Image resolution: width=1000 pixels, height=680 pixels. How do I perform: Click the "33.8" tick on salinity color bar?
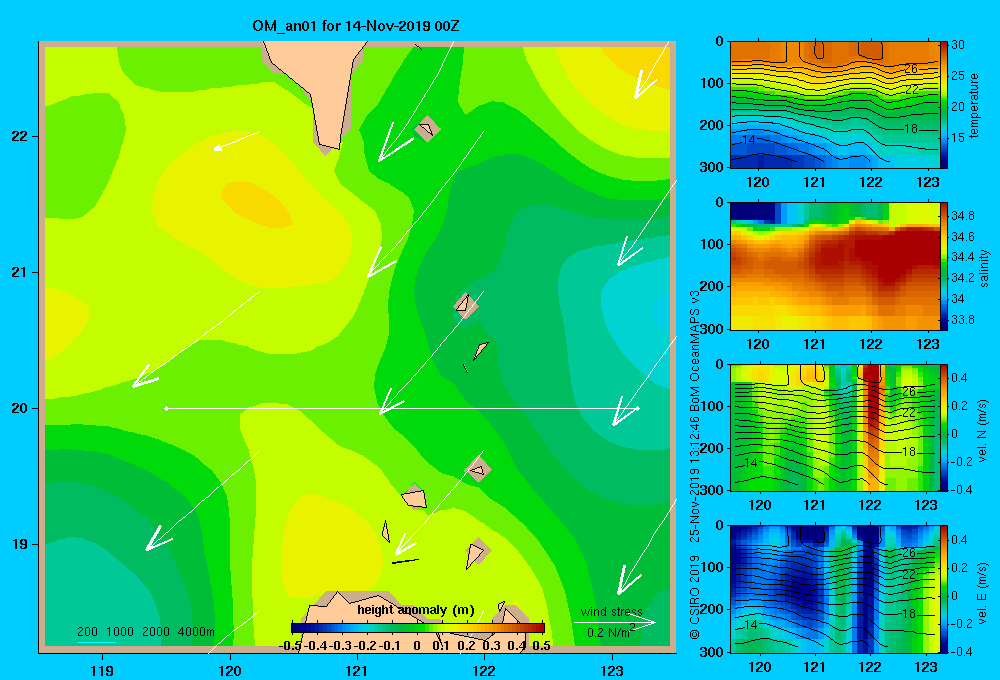(962, 320)
